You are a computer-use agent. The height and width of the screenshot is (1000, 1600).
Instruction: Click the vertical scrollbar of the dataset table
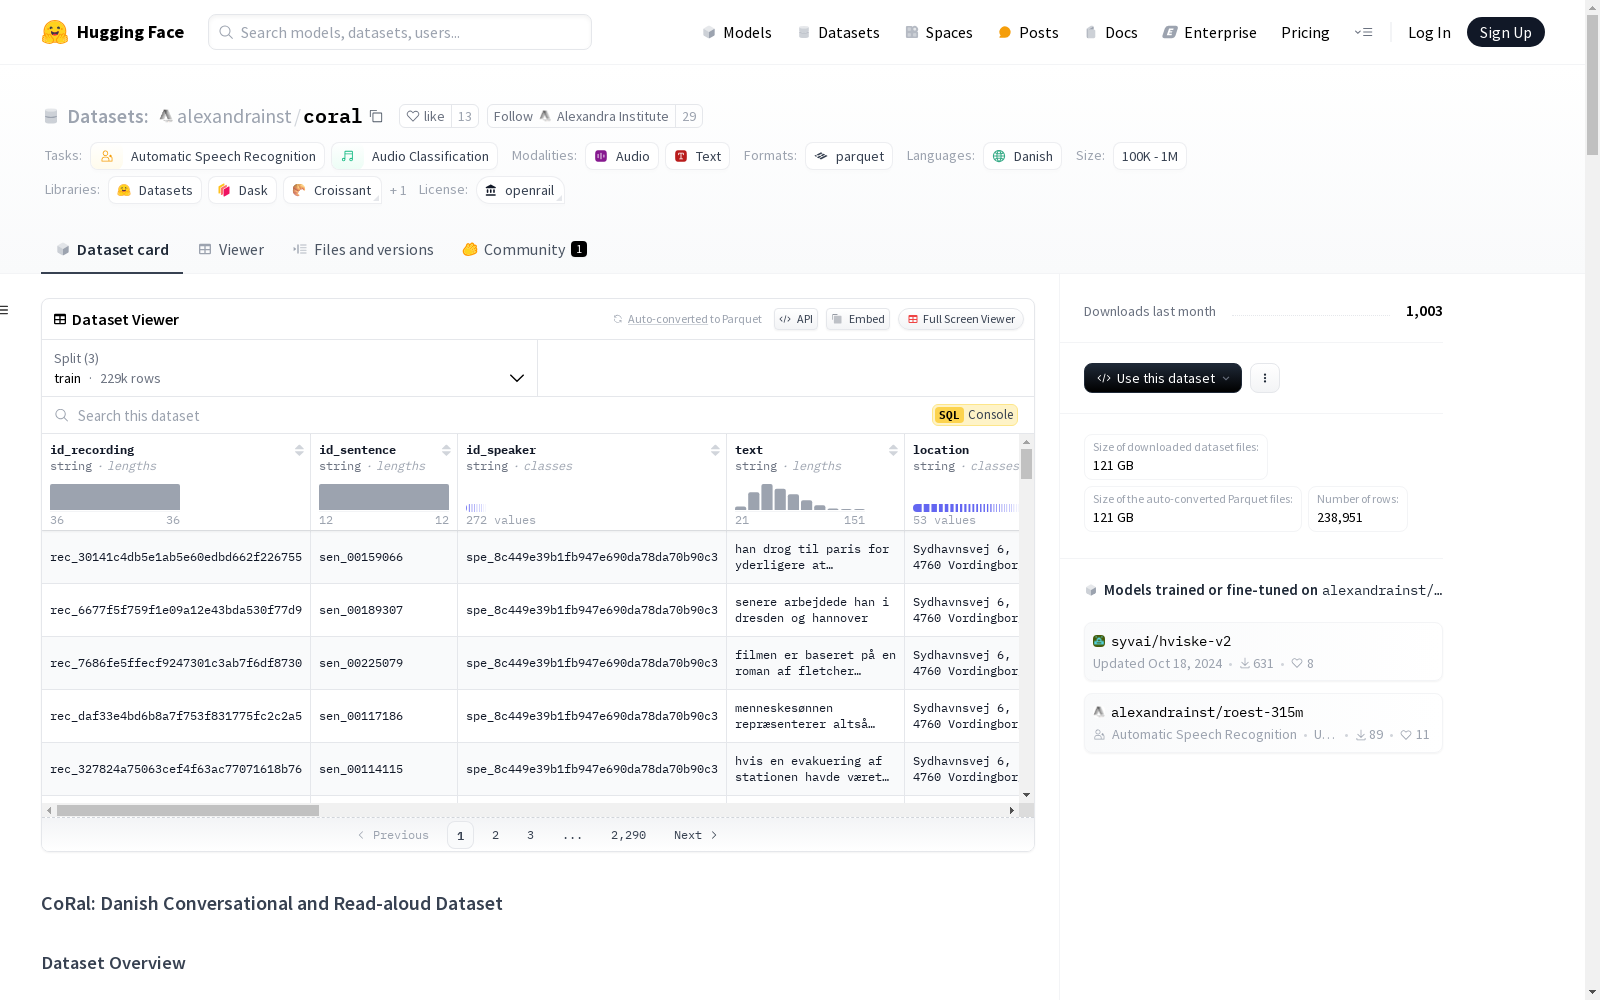coord(1026,464)
